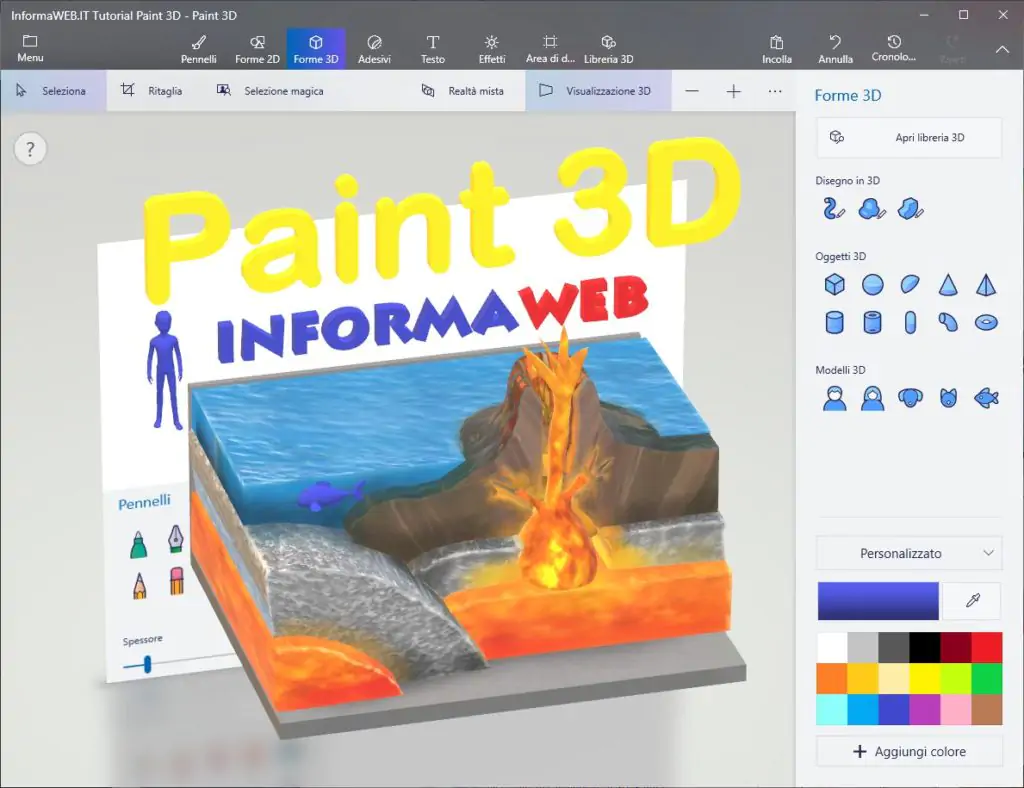Screen dimensions: 1024x788
Task: Open the Testo text tab
Action: pos(432,50)
